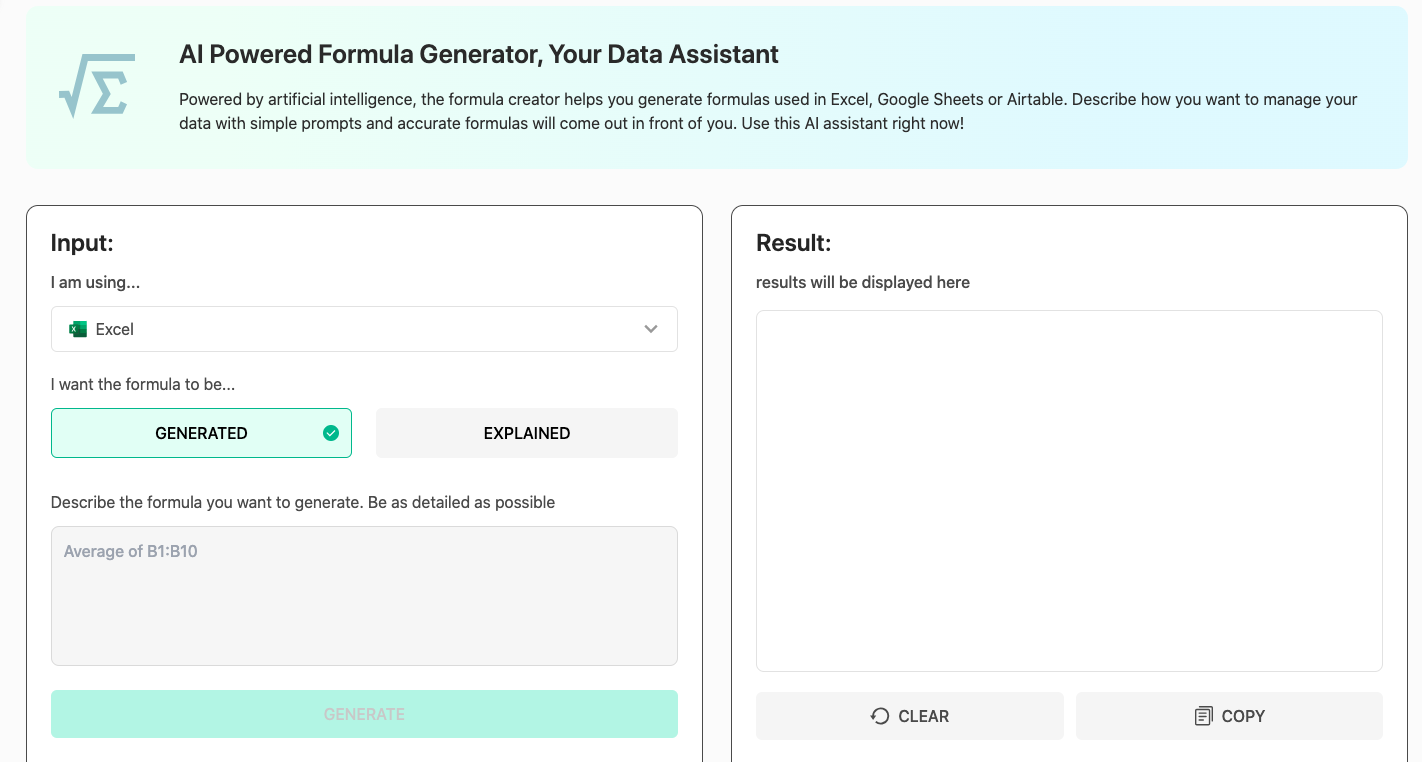
Task: Click the CLEAR button text
Action: click(923, 716)
